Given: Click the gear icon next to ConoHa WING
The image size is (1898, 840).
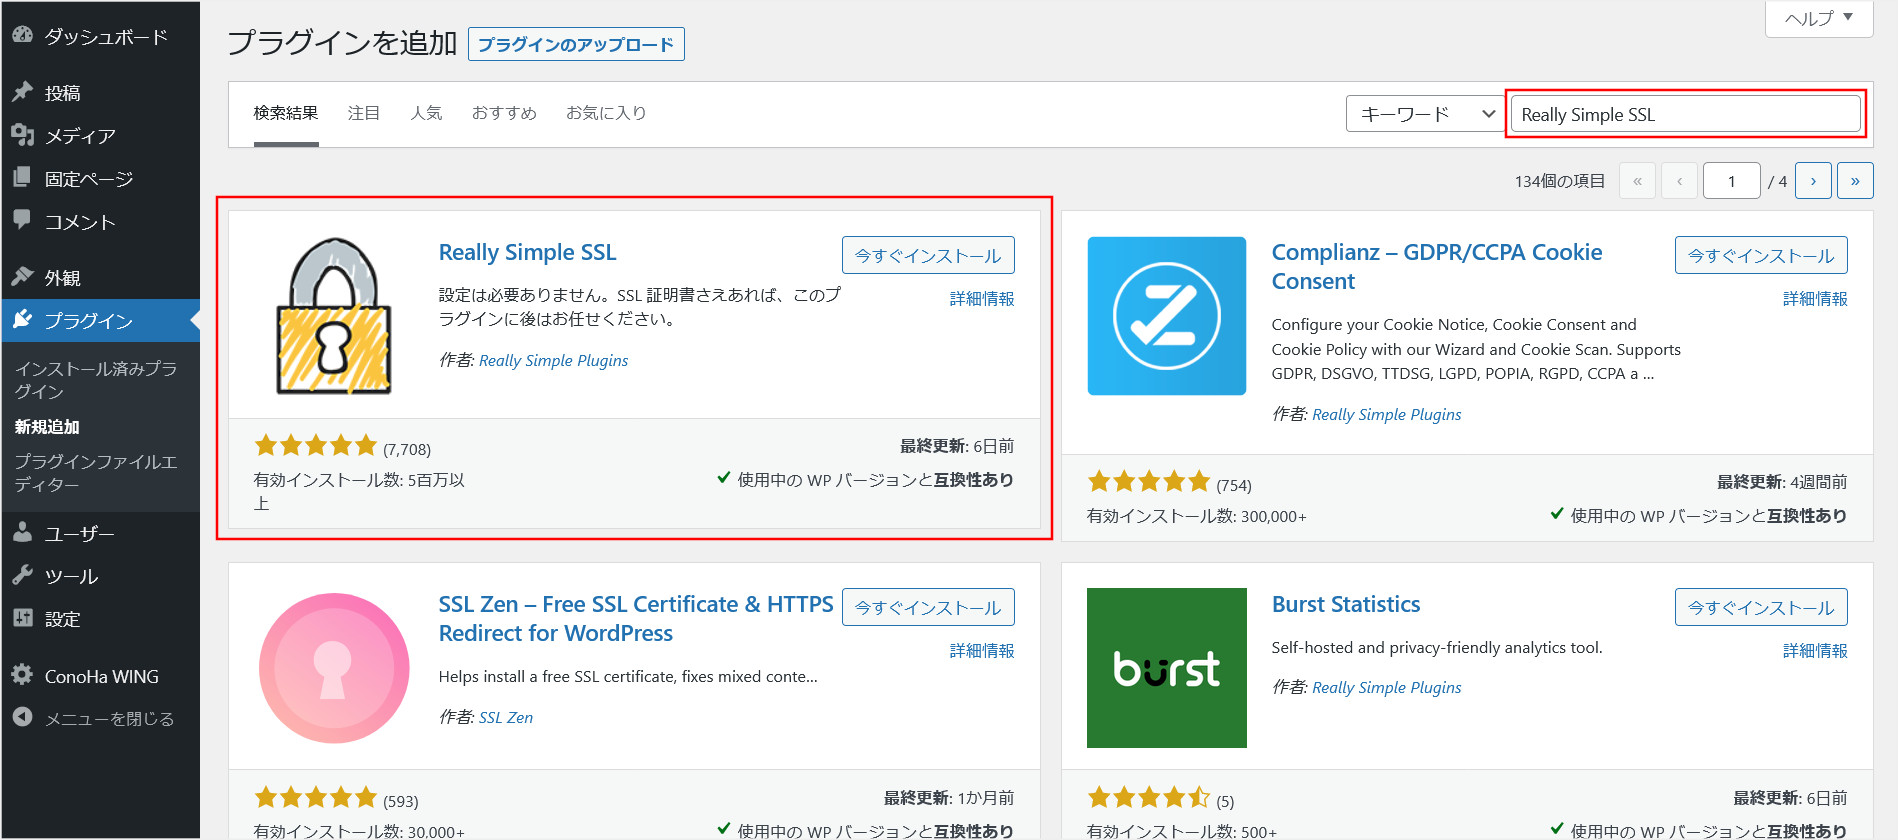Looking at the screenshot, I should click(x=22, y=675).
